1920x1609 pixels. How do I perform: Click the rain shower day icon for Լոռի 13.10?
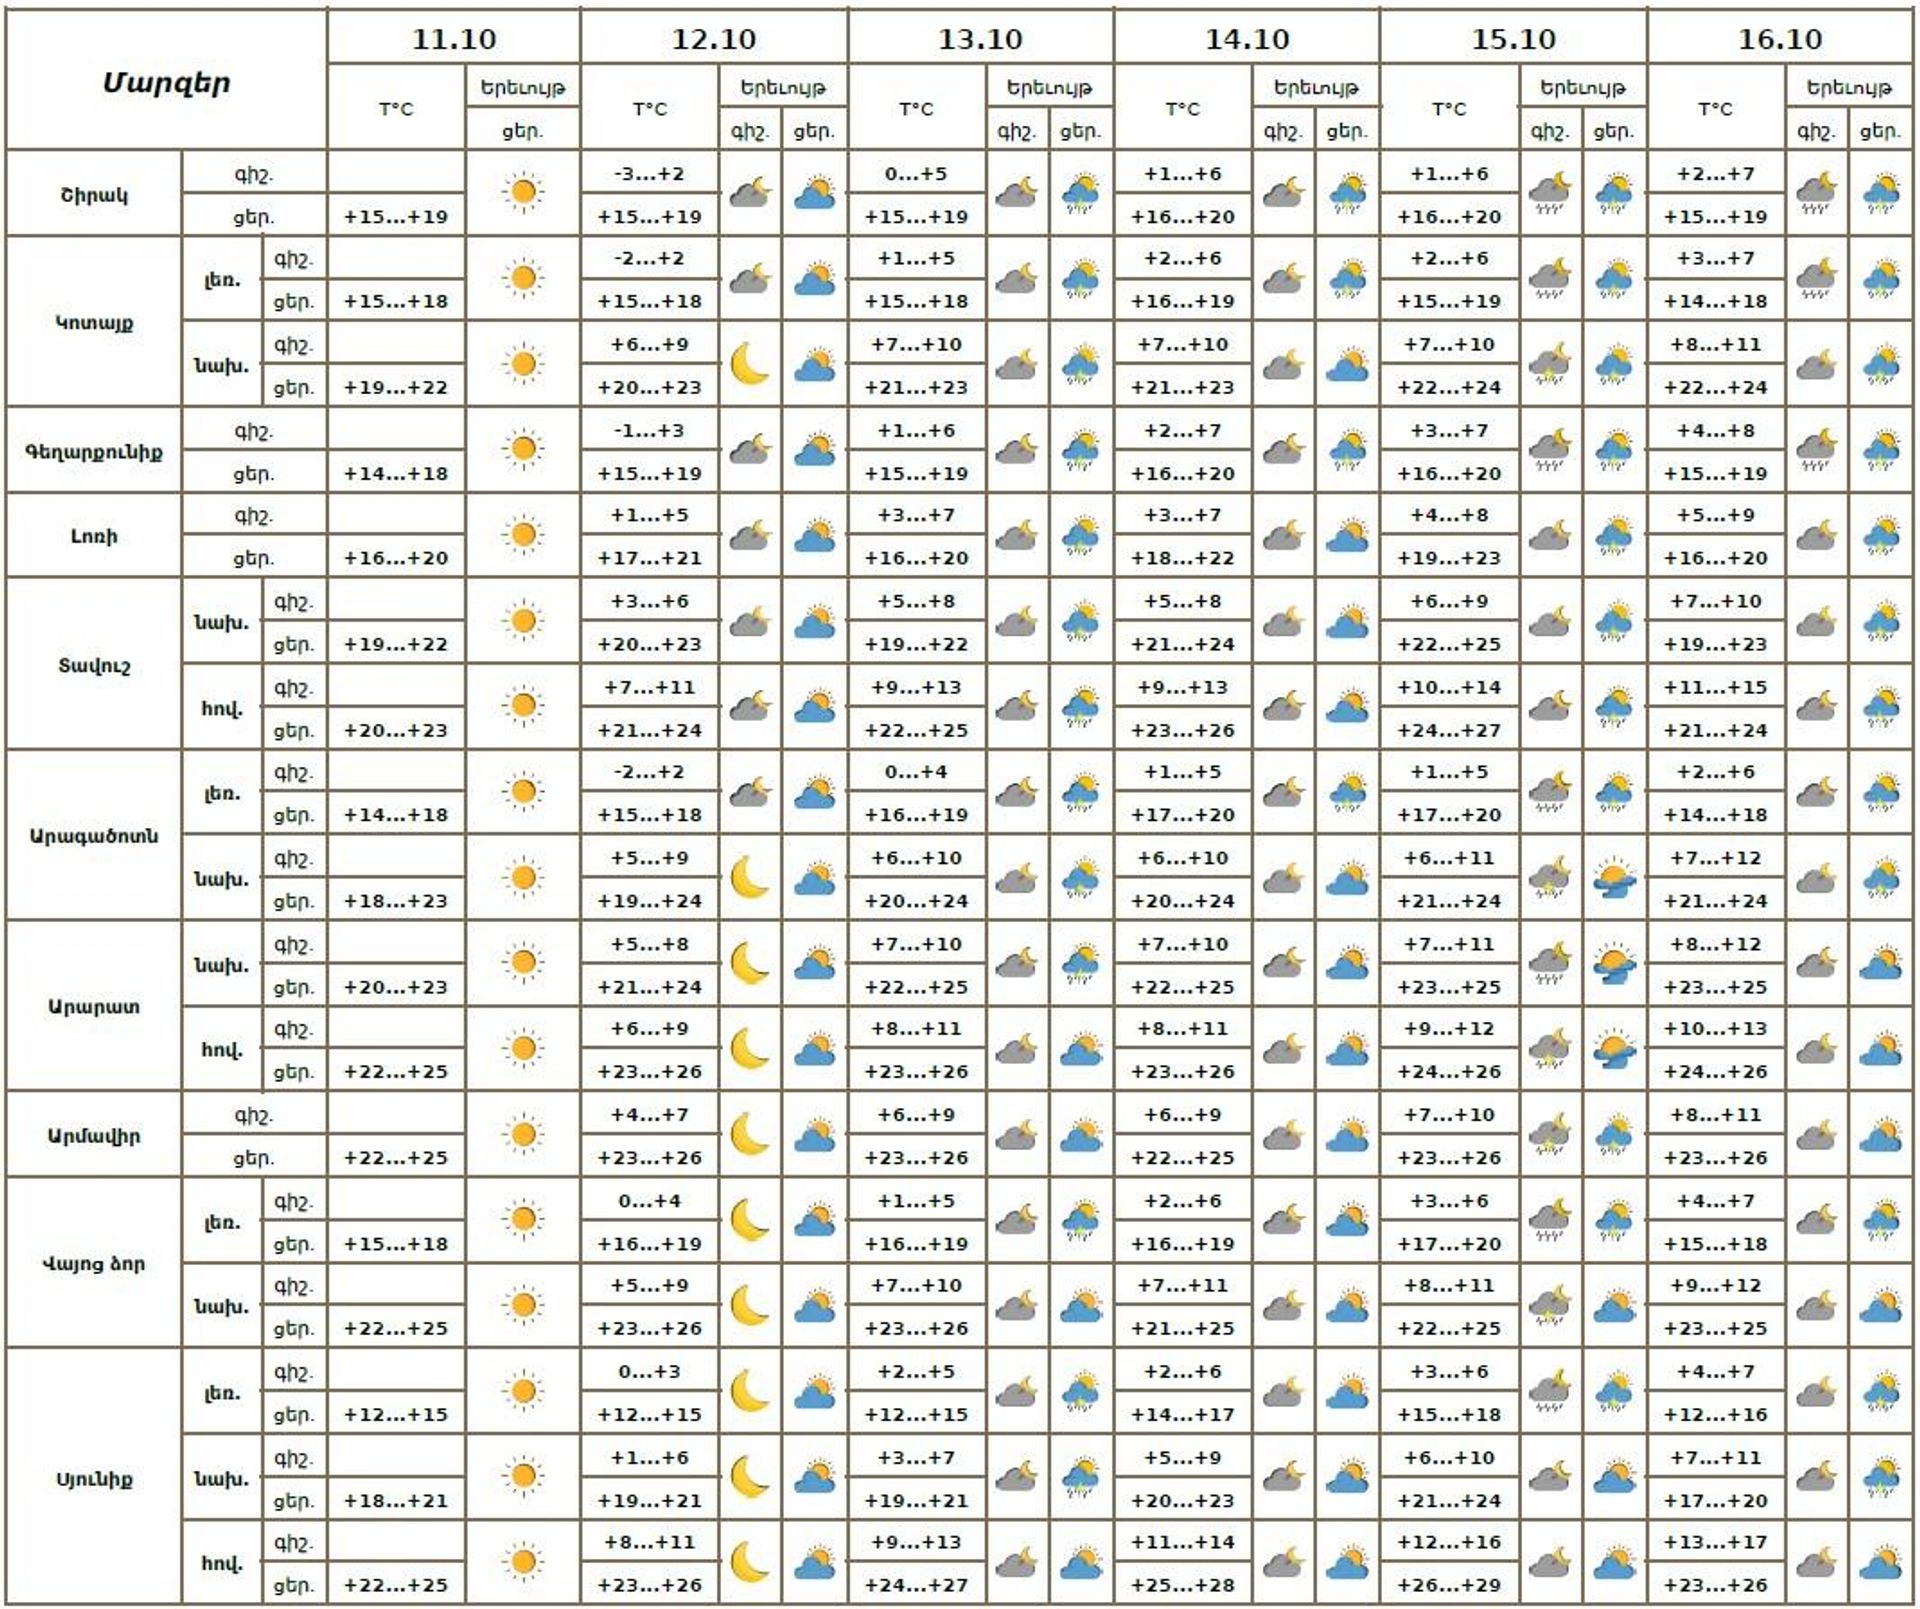click(x=1080, y=535)
